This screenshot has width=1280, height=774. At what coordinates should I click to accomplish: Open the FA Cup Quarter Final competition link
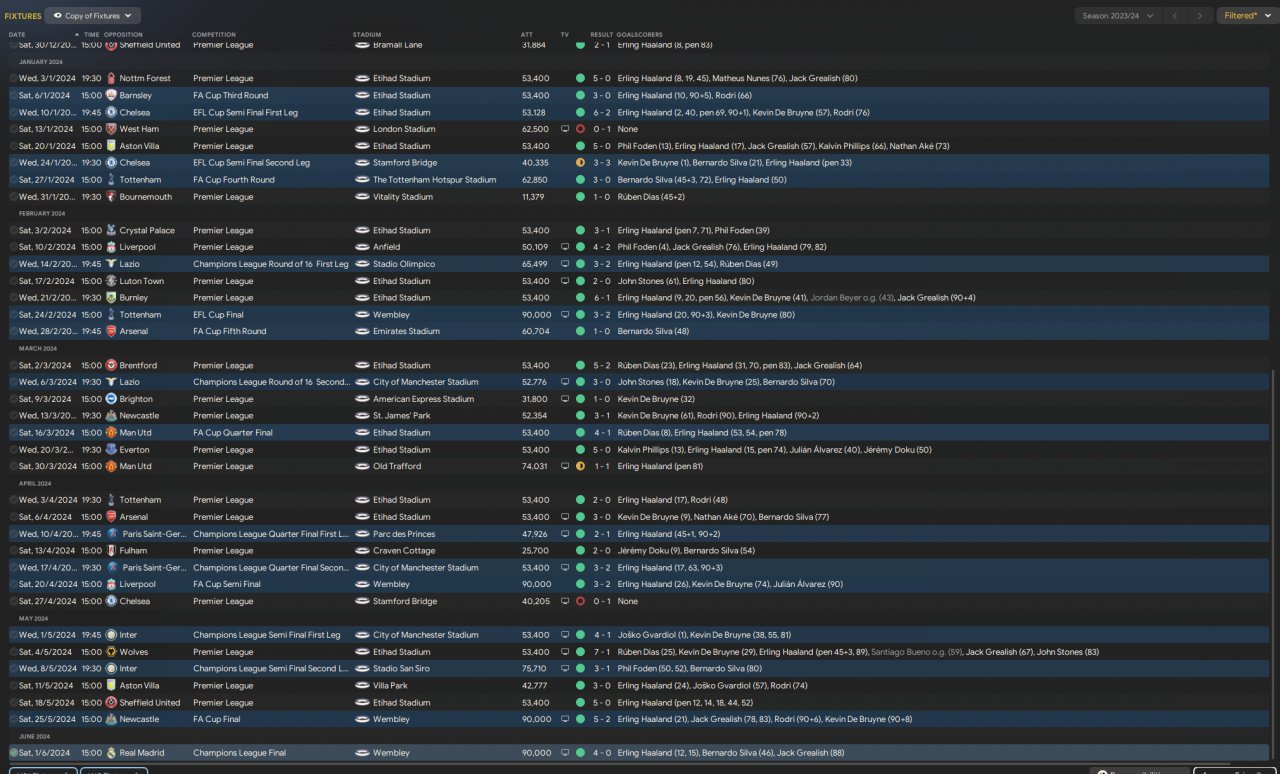(x=233, y=433)
